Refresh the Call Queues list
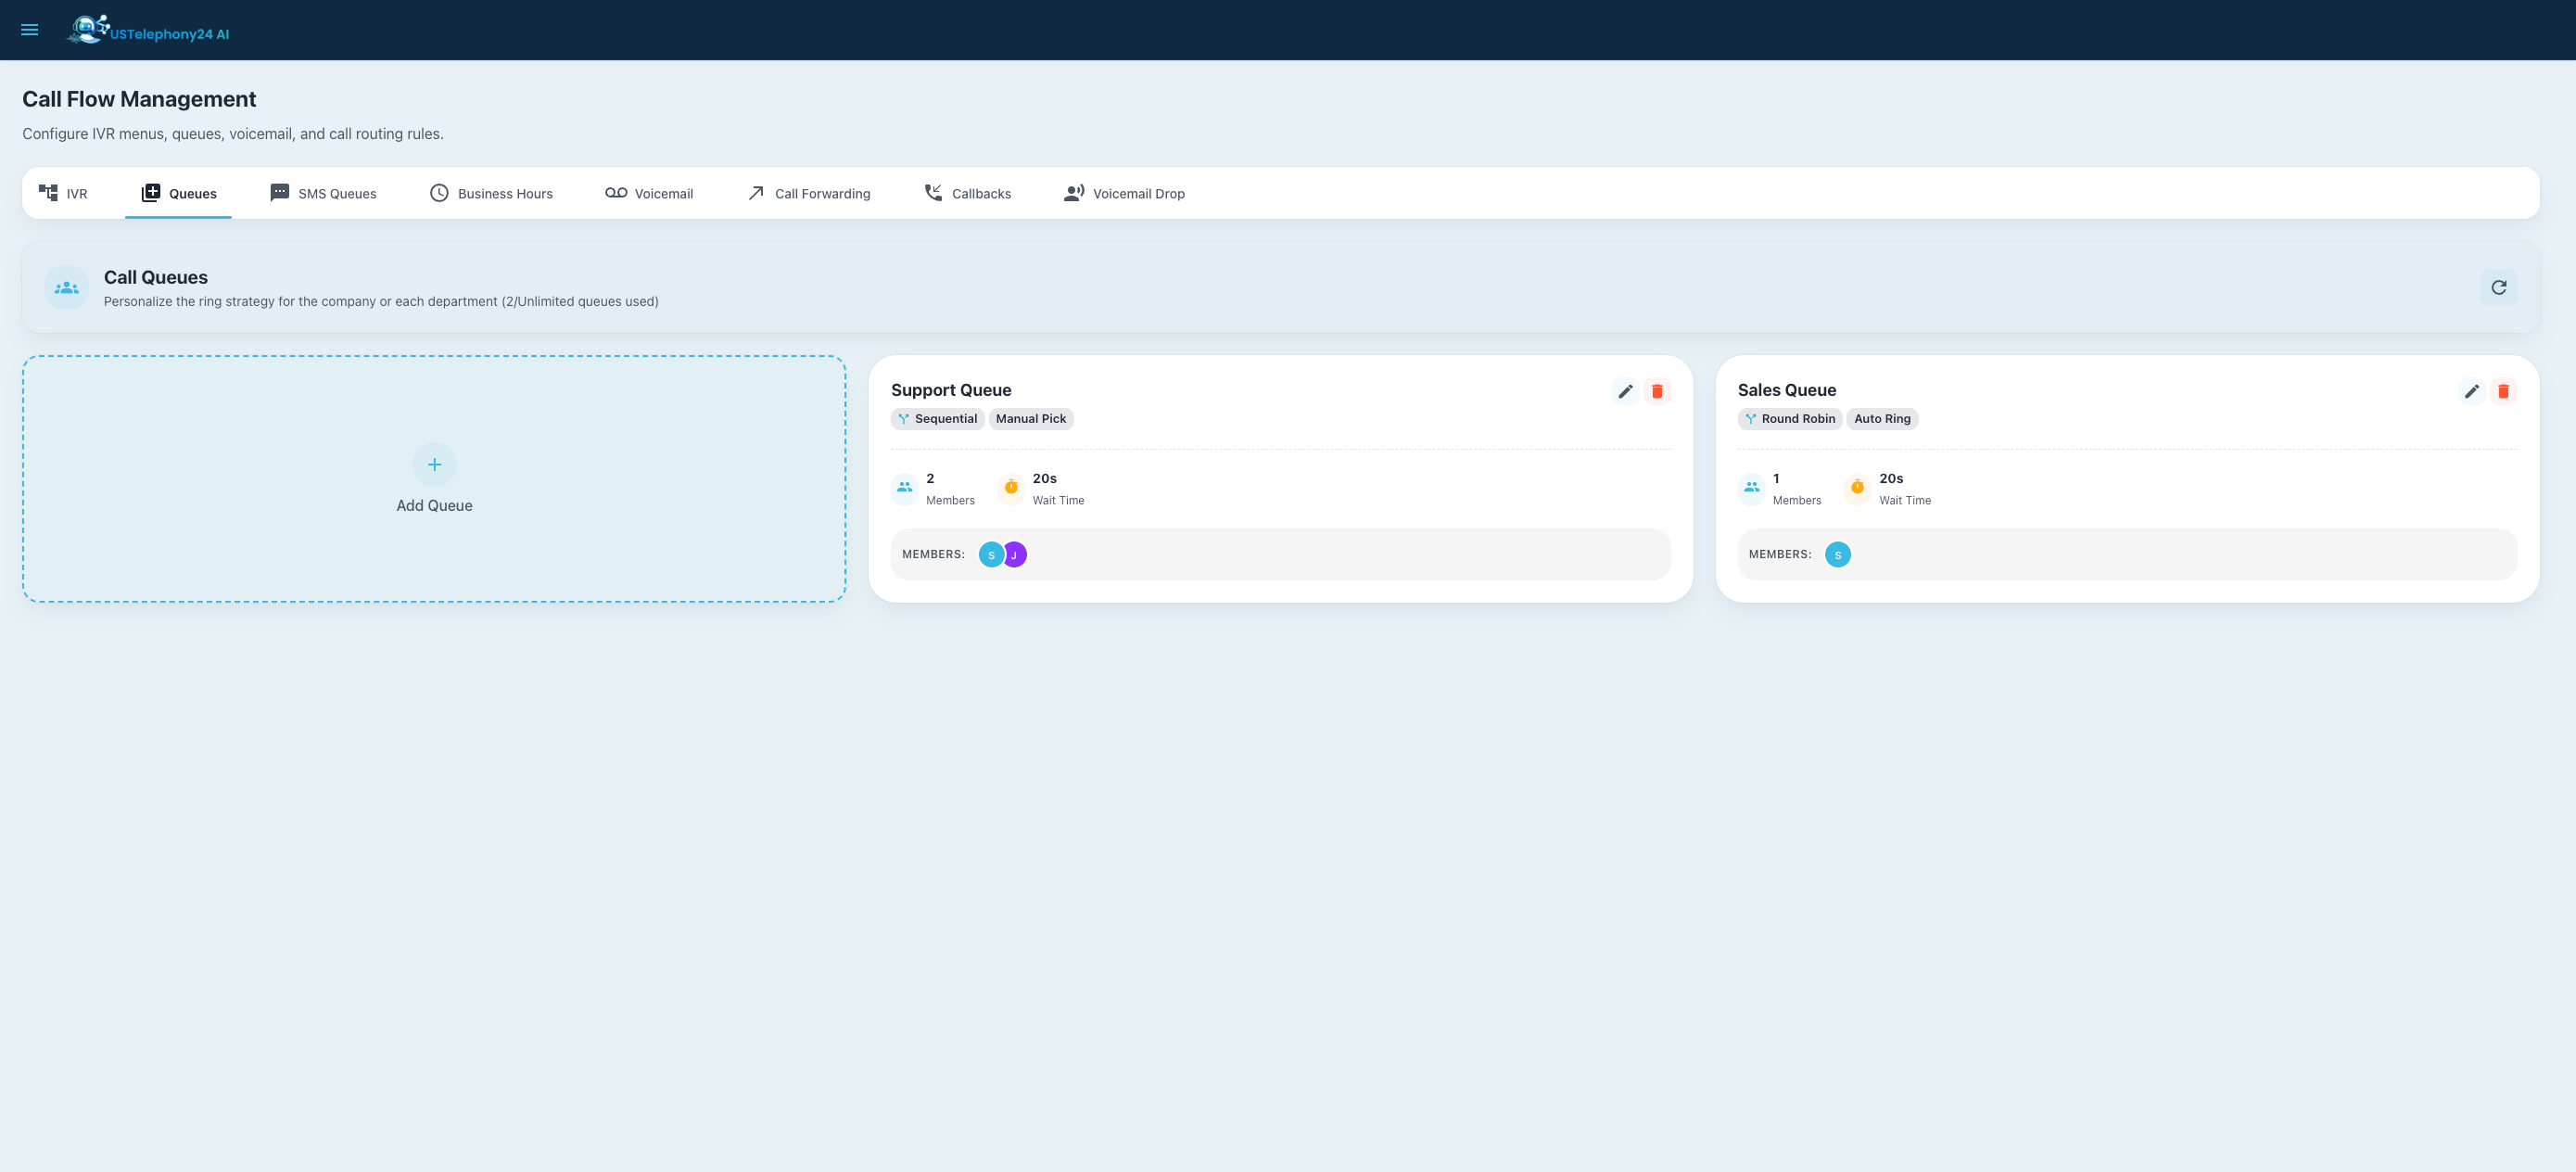Viewport: 2576px width, 1172px height. (x=2498, y=288)
